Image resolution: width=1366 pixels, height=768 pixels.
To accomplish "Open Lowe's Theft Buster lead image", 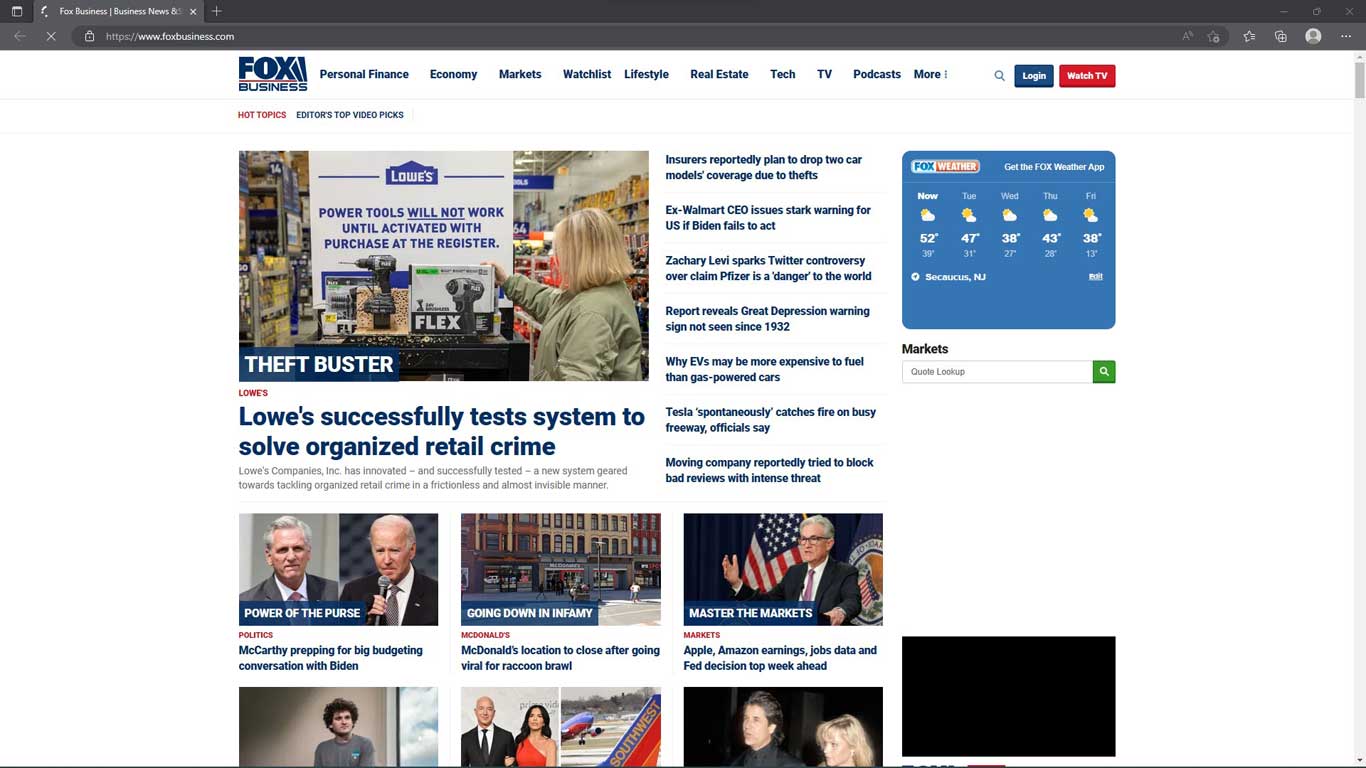I will click(x=443, y=266).
